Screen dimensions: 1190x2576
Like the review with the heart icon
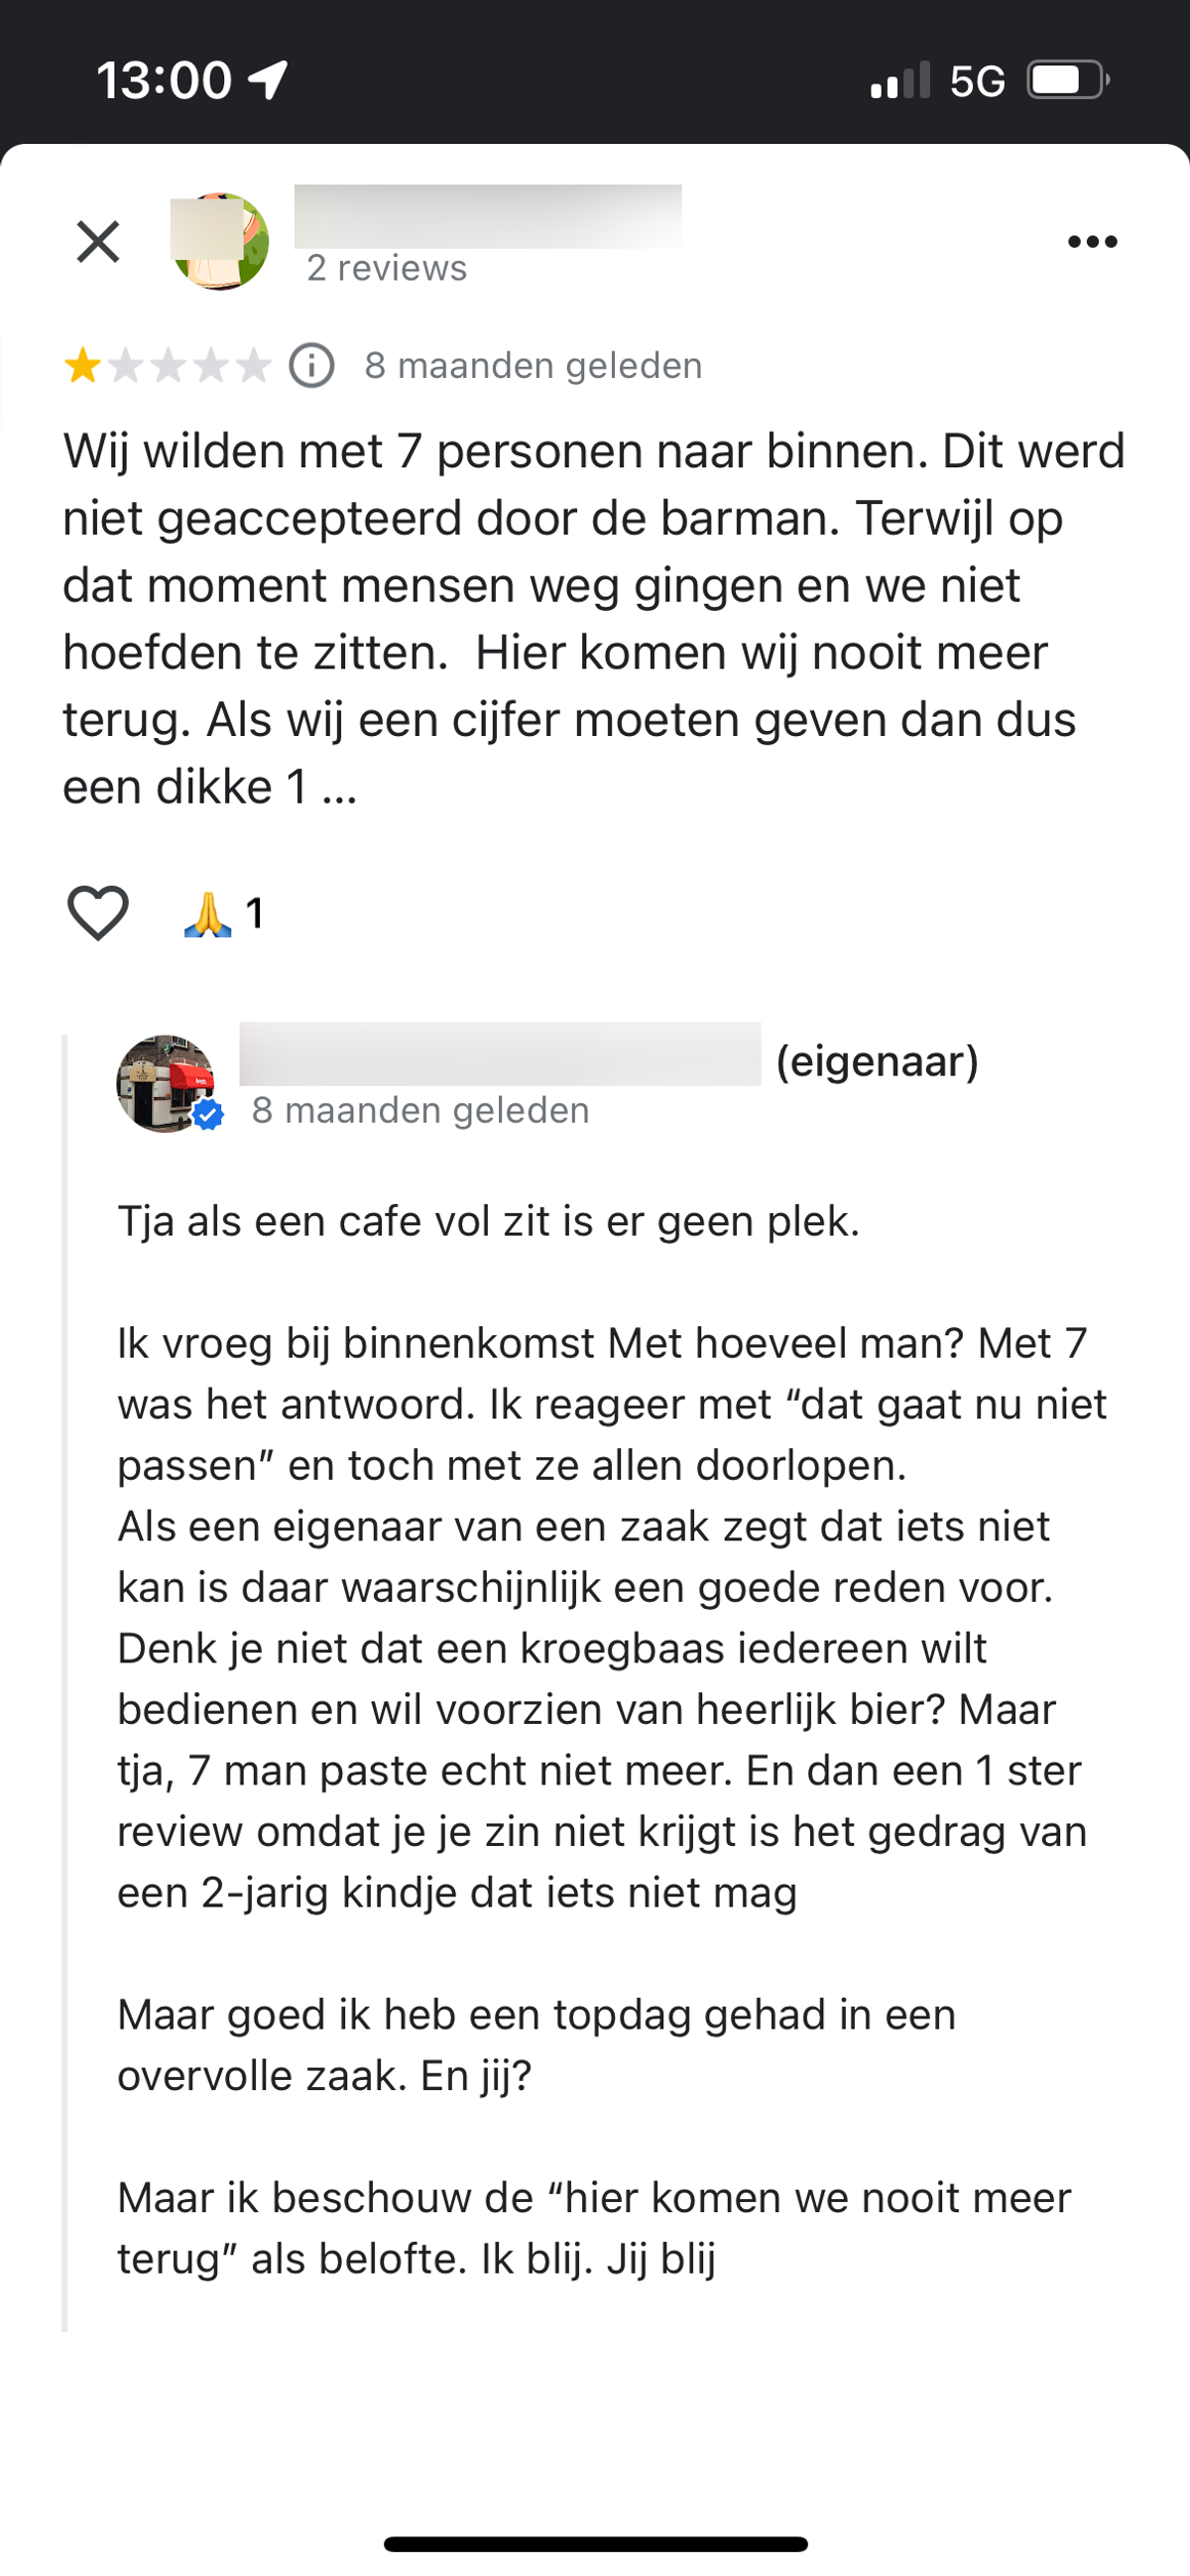[98, 913]
